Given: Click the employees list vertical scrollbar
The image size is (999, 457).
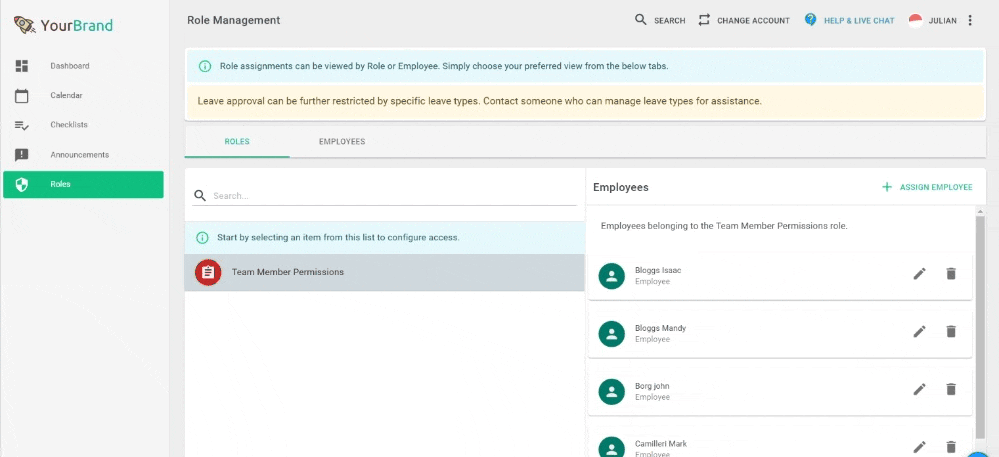Looking at the screenshot, I should (x=980, y=326).
